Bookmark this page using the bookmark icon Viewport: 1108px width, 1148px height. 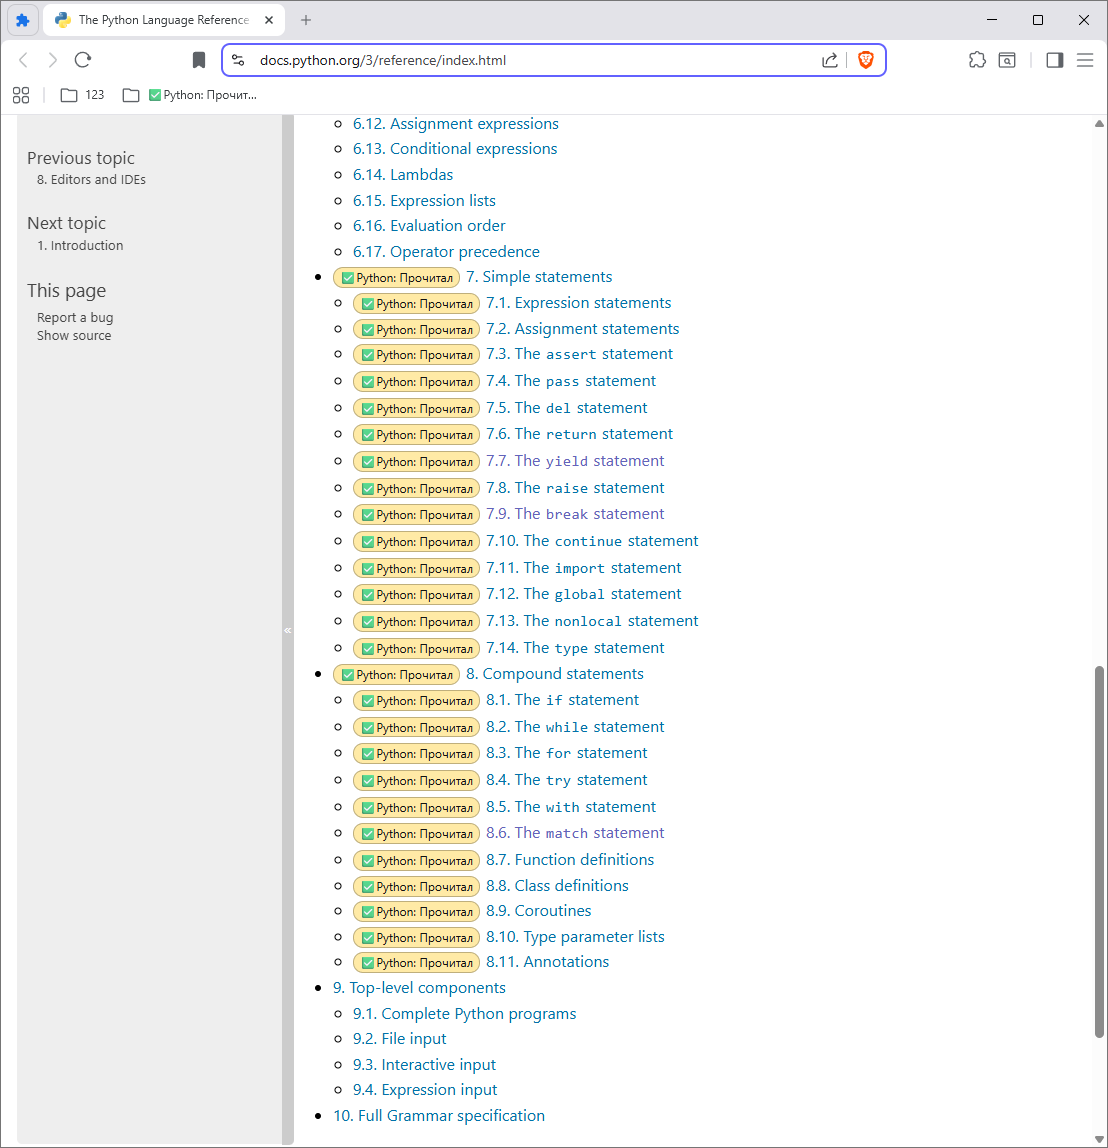click(x=199, y=60)
